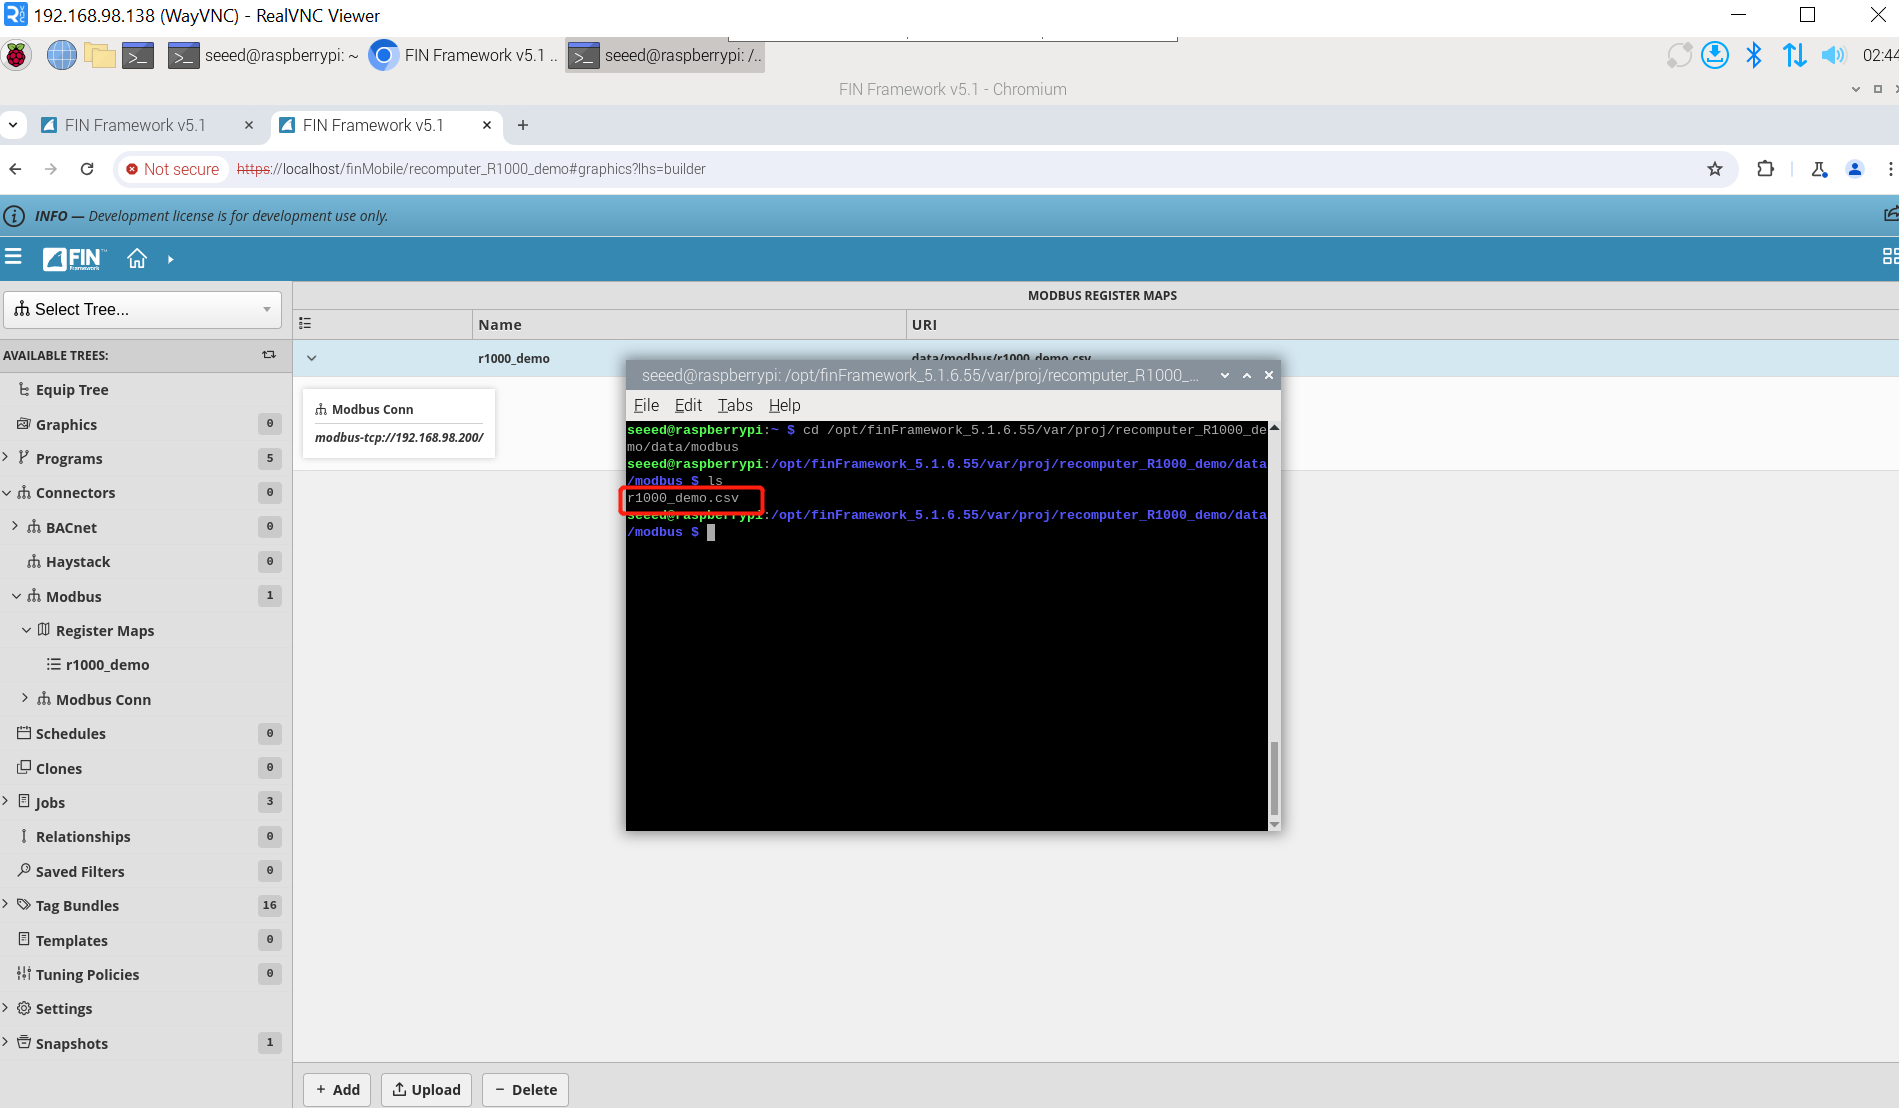The height and width of the screenshot is (1108, 1899).
Task: Collapse the Modbus tree node
Action: coord(16,596)
